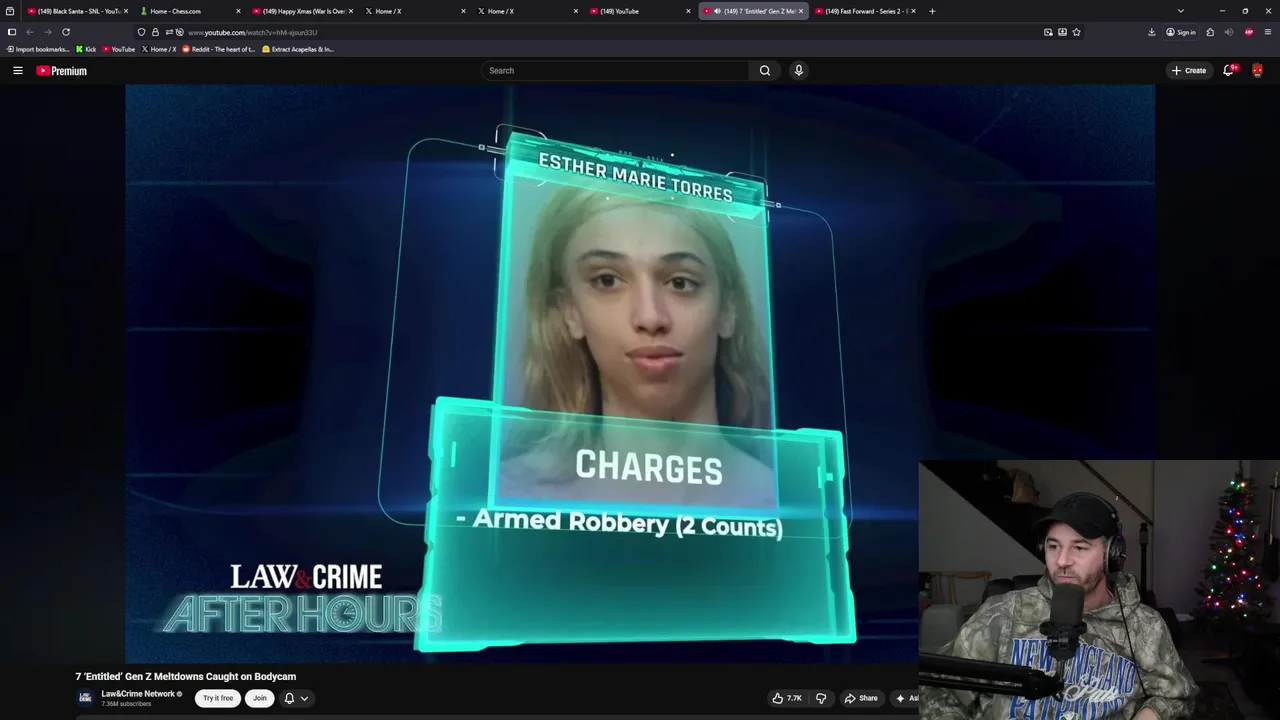Image resolution: width=1280 pixels, height=720 pixels.
Task: Open the list all tabs chevron
Action: coord(1181,11)
